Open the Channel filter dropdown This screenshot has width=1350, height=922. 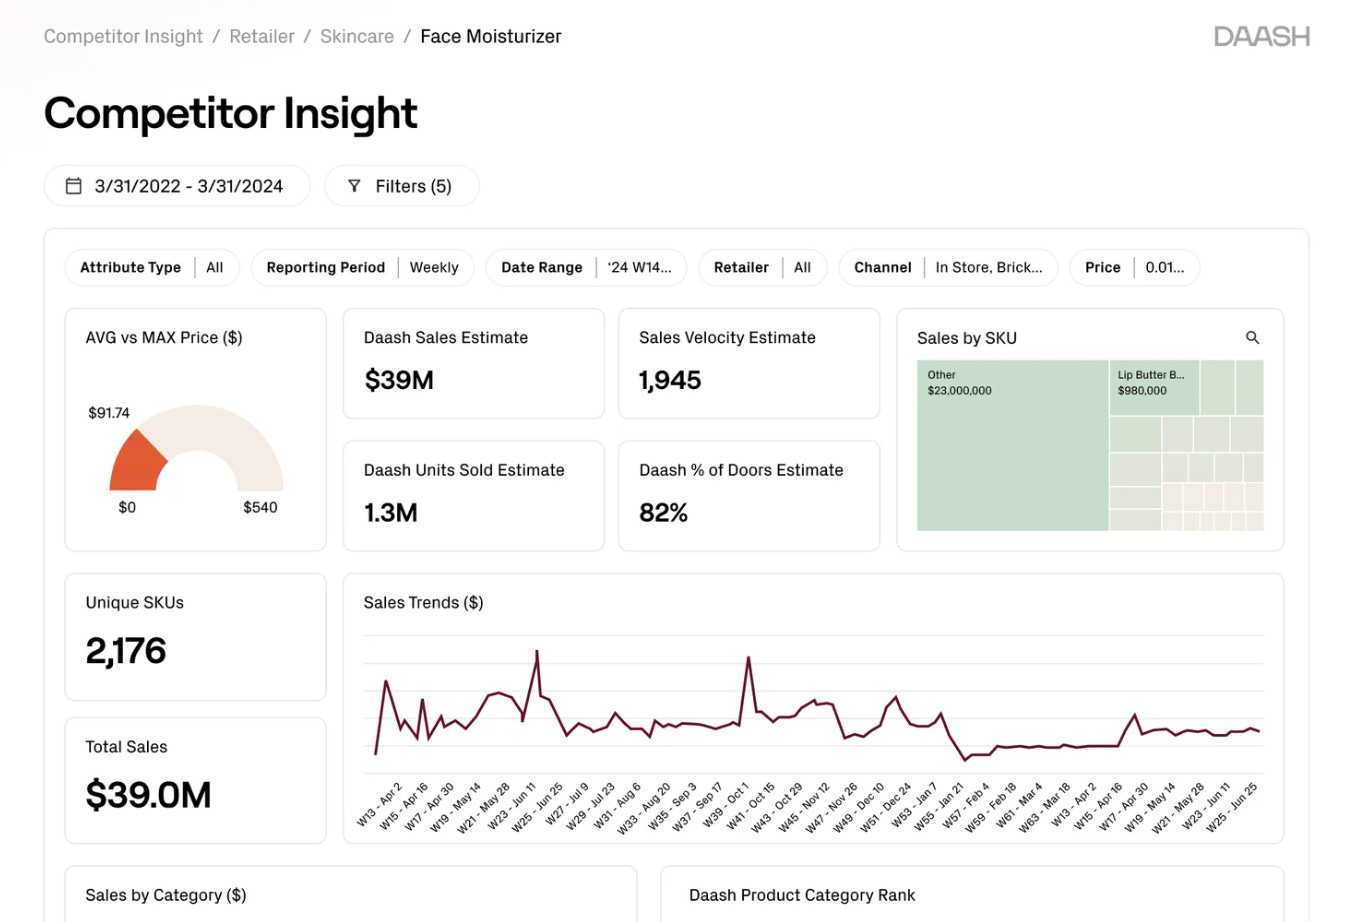pyautogui.click(x=949, y=268)
